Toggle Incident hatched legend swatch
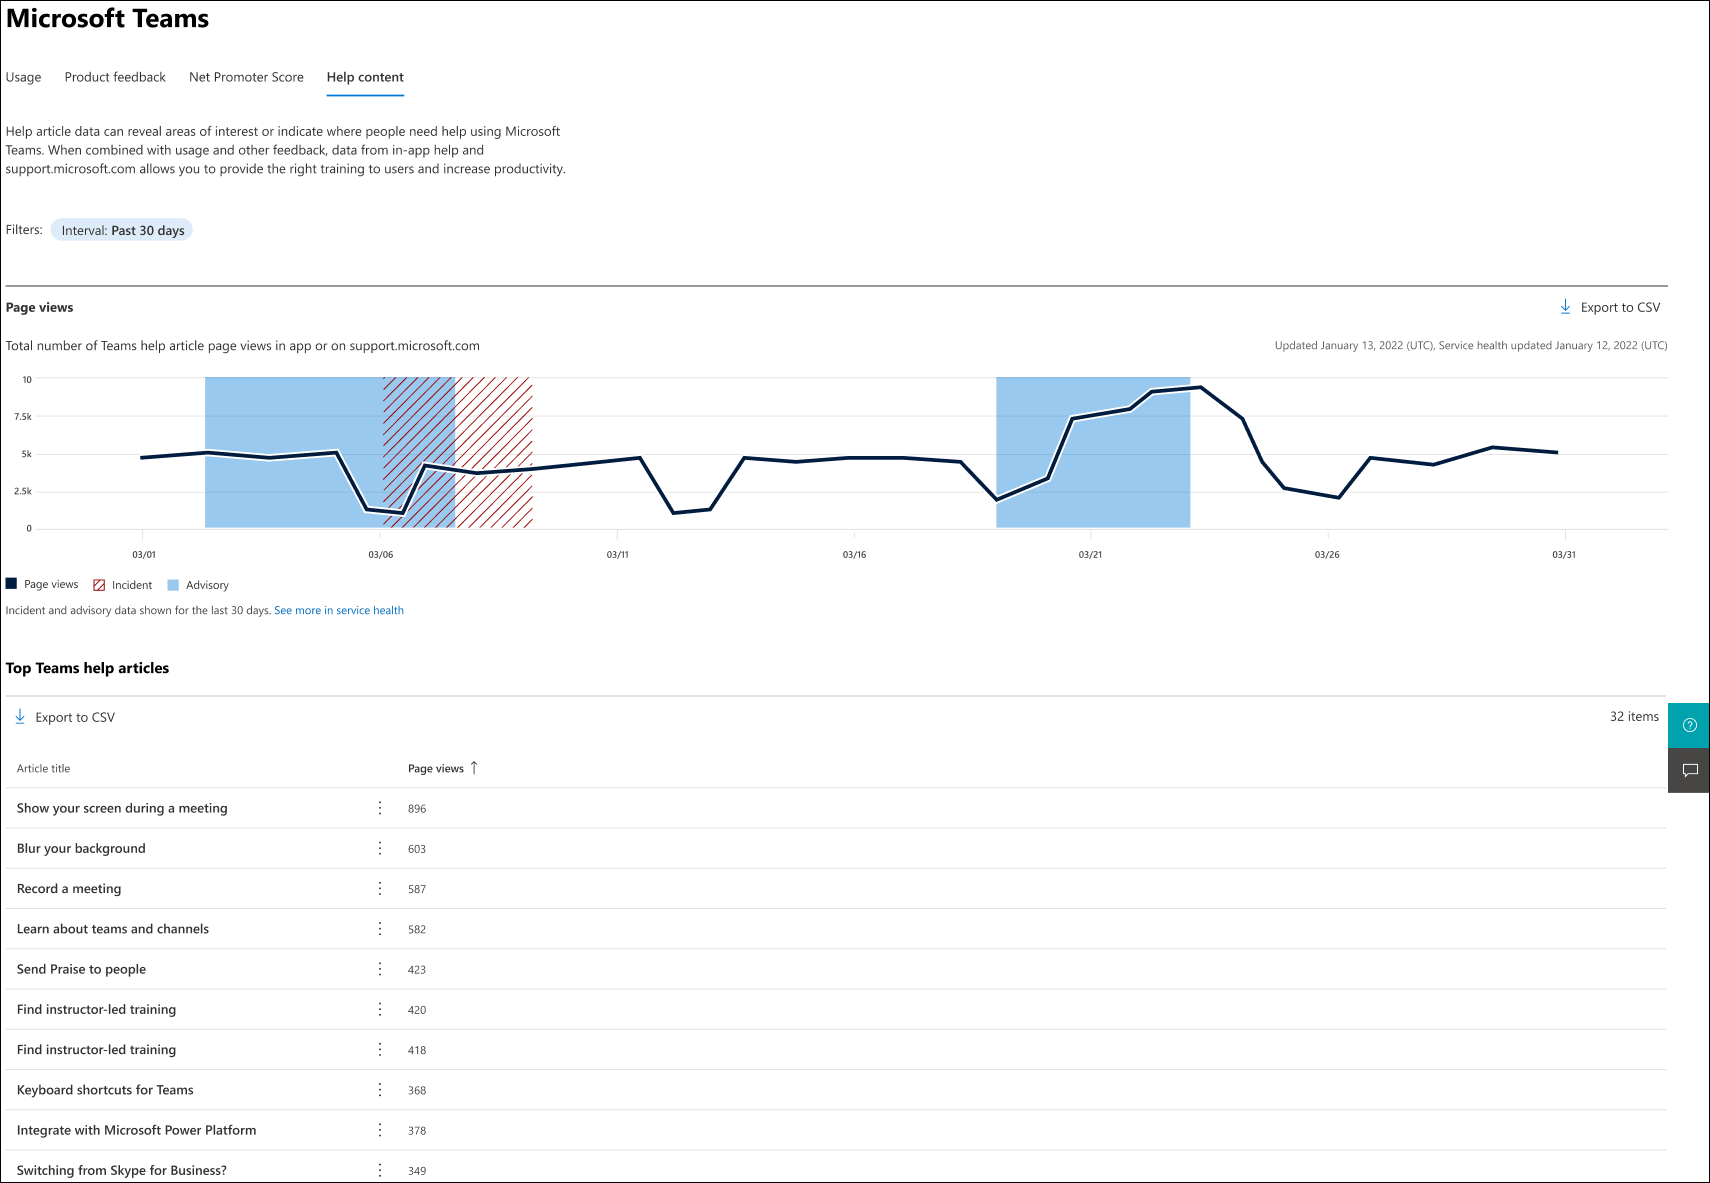Image resolution: width=1710 pixels, height=1183 pixels. coord(99,585)
